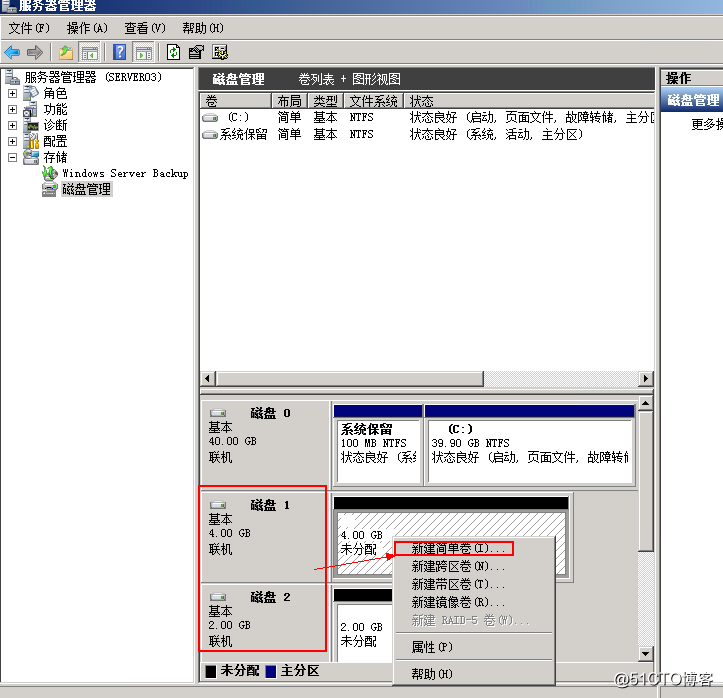Click the 磁盘 2 disk icon
This screenshot has height=698, width=723.
coord(218,597)
